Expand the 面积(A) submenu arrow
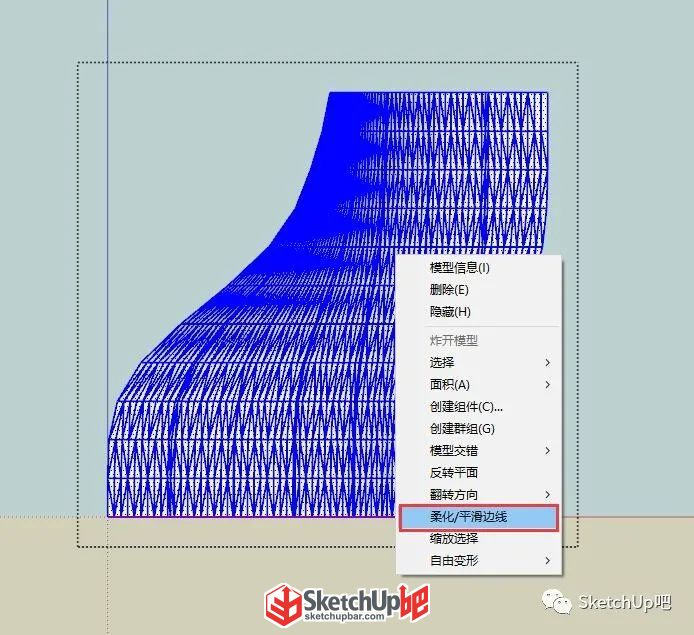The height and width of the screenshot is (635, 694). [x=547, y=385]
